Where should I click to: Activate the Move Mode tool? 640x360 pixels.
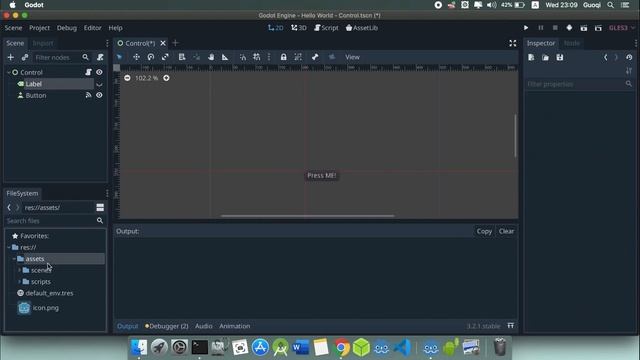136,57
